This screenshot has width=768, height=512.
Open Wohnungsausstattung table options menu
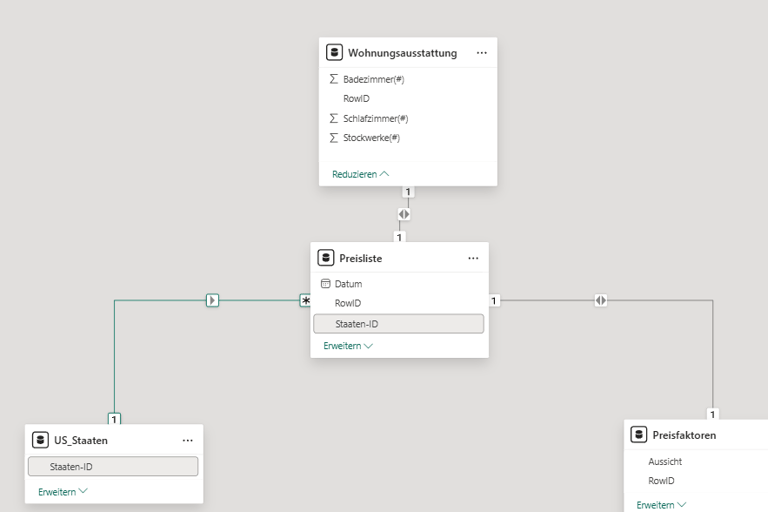[481, 53]
